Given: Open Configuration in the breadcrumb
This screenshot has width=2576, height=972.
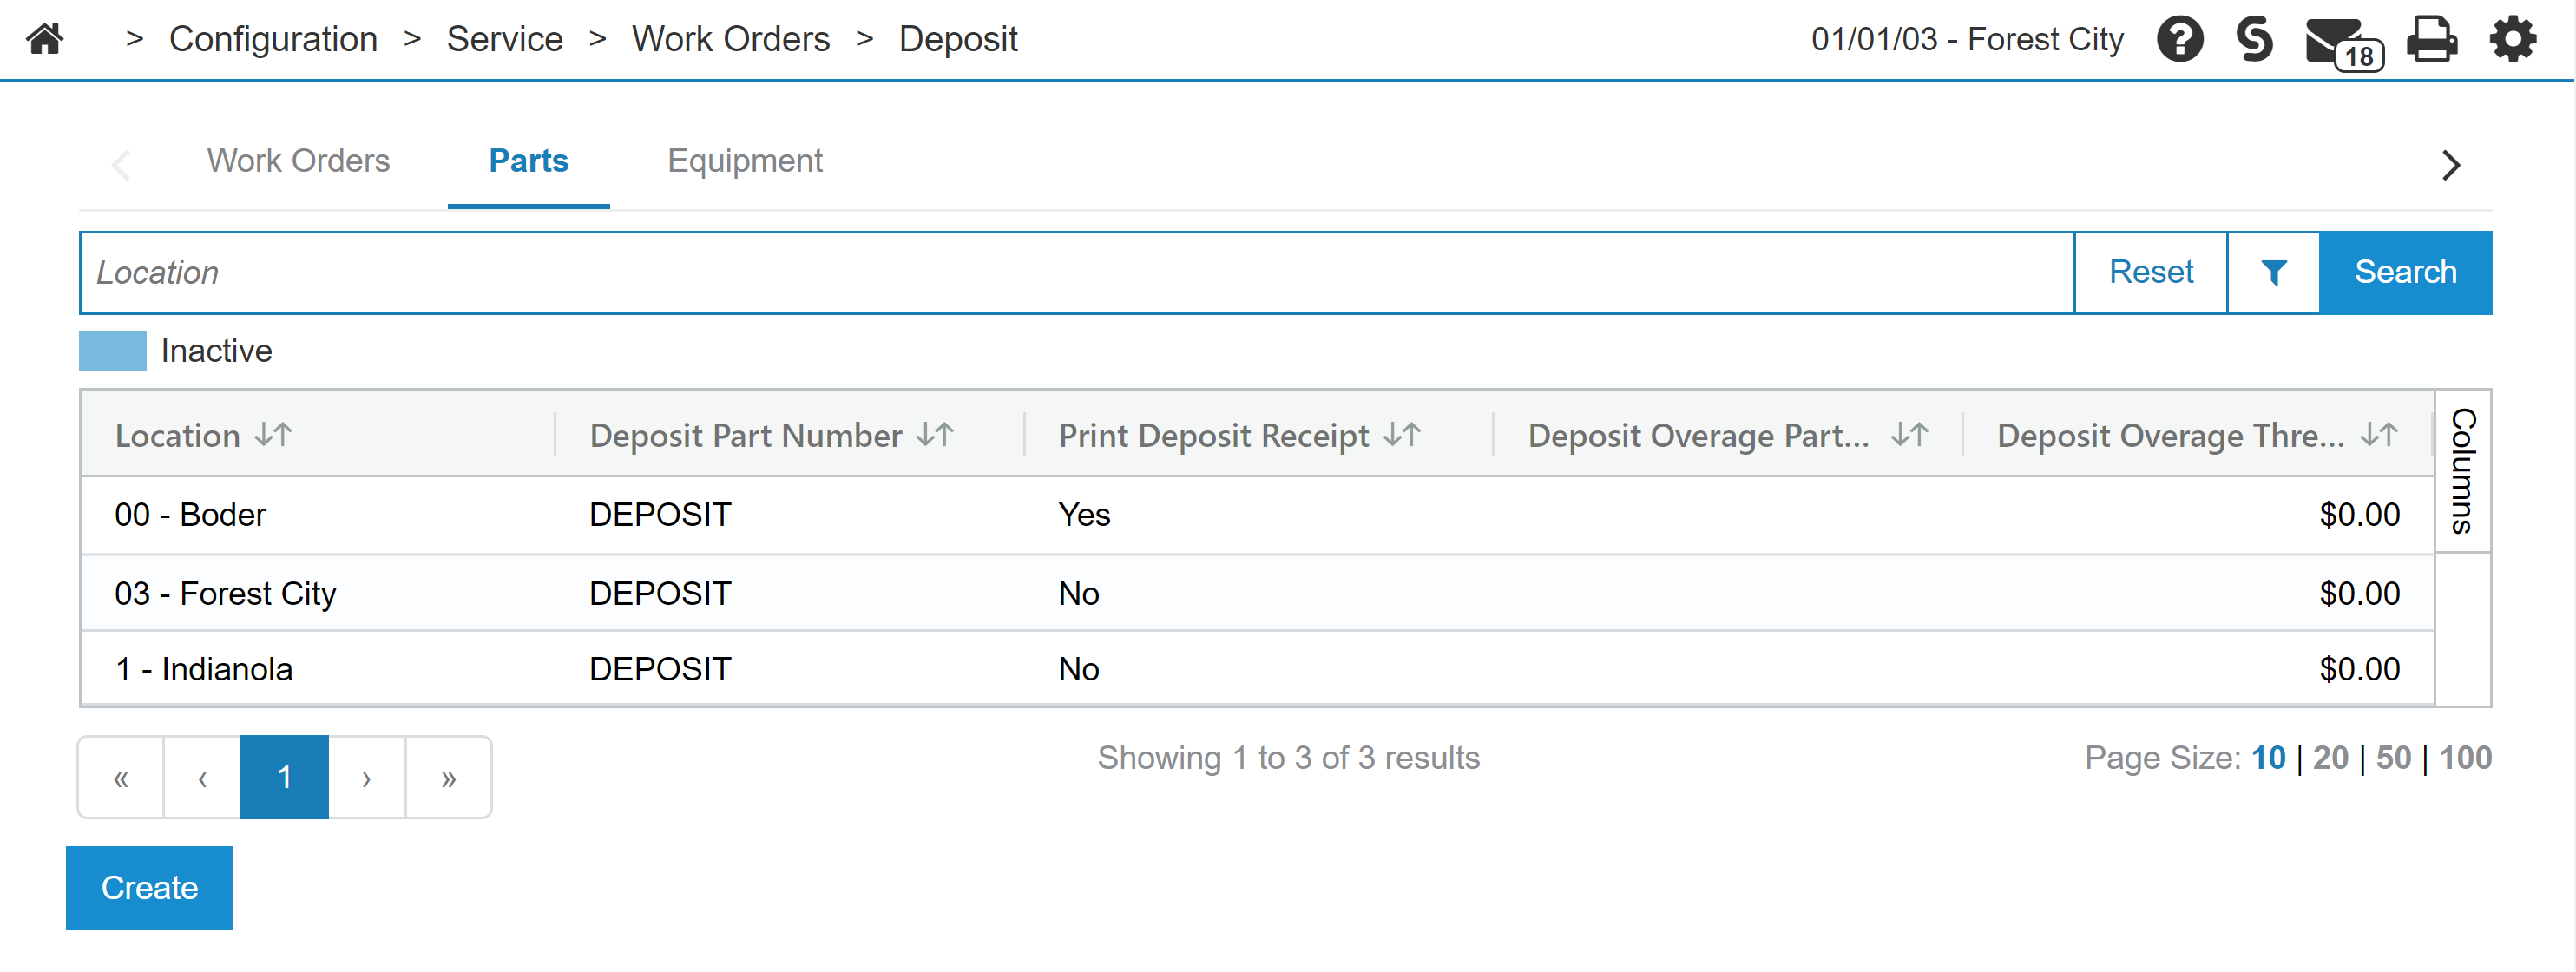Looking at the screenshot, I should click(x=273, y=39).
